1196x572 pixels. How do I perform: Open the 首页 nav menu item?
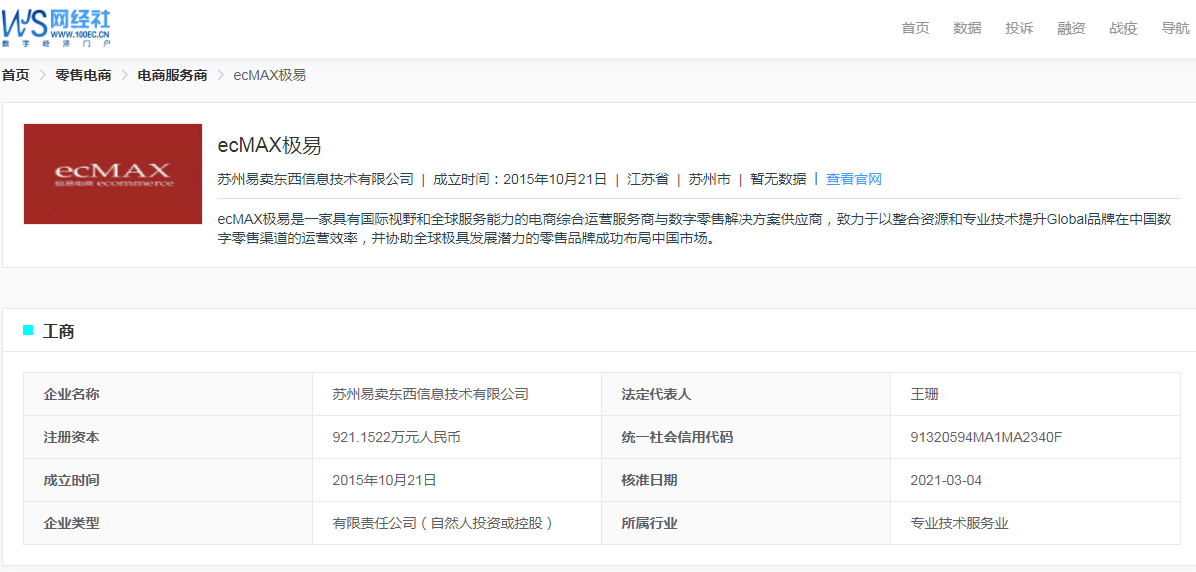[915, 29]
